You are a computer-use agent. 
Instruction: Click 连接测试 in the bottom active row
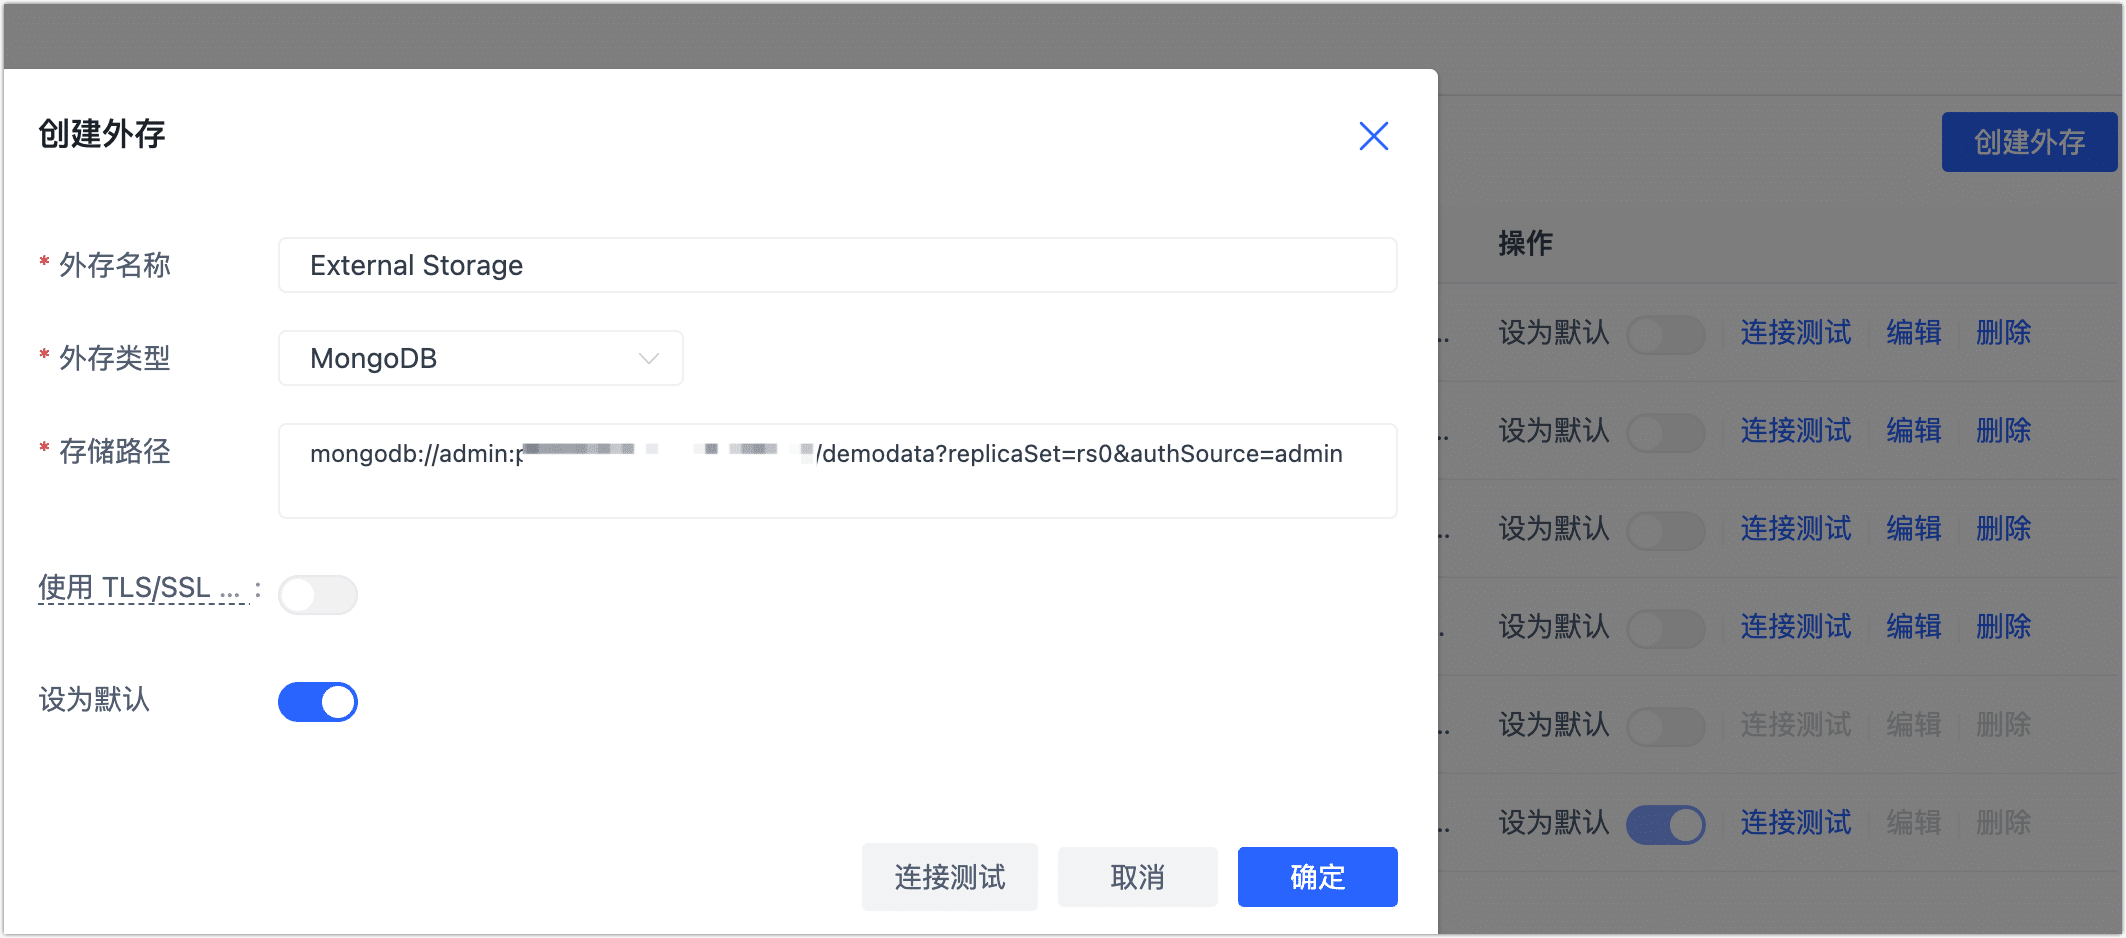1795,822
